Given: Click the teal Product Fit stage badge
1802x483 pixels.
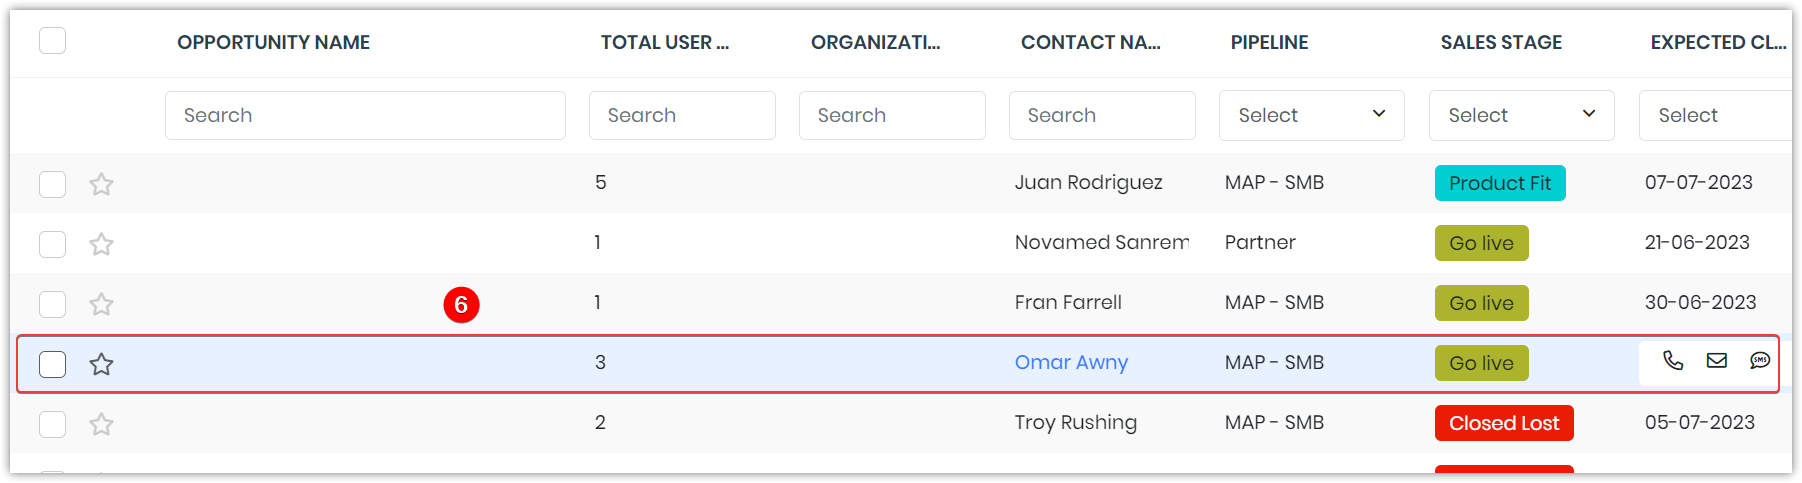Looking at the screenshot, I should click(x=1500, y=183).
